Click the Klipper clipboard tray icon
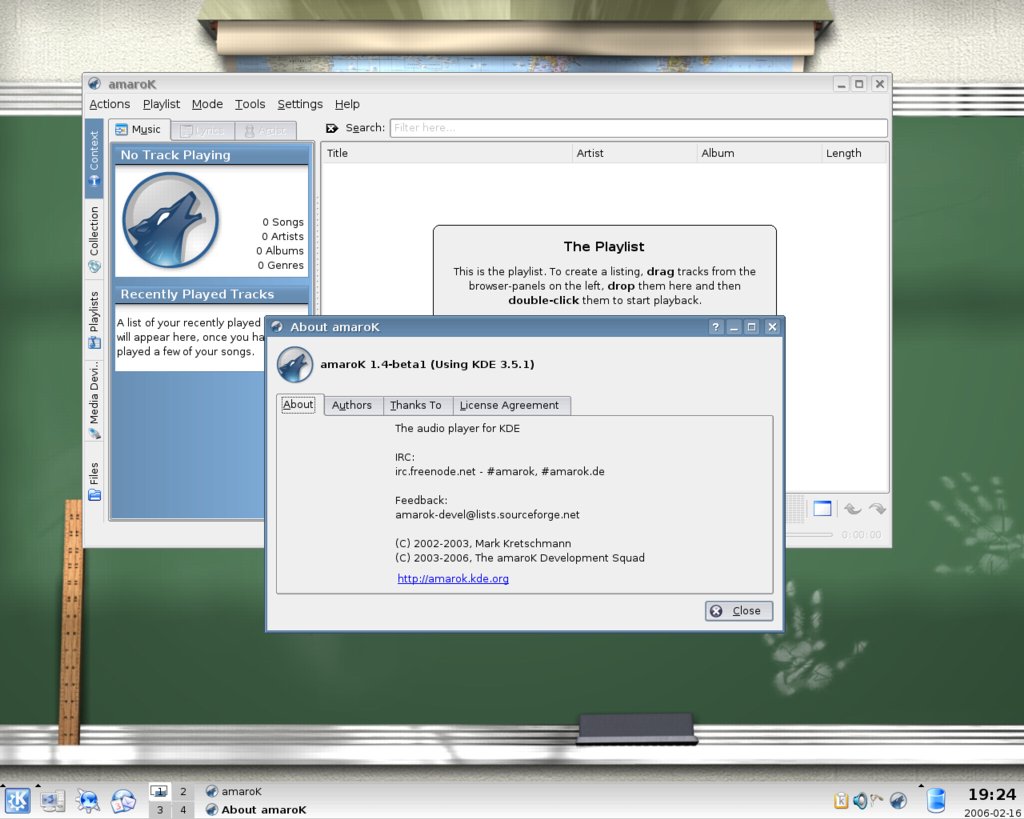1024x819 pixels. [x=841, y=801]
